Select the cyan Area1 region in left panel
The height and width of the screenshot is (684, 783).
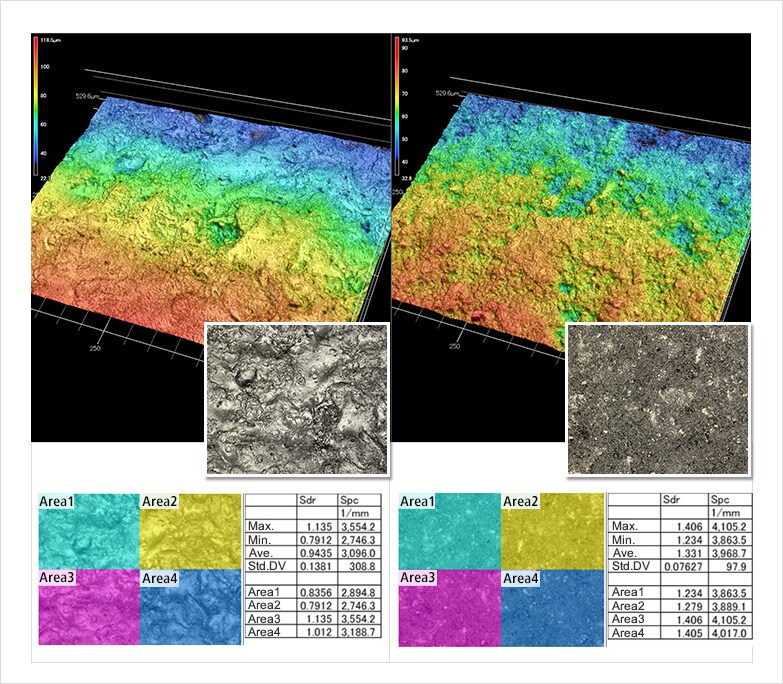88,530
